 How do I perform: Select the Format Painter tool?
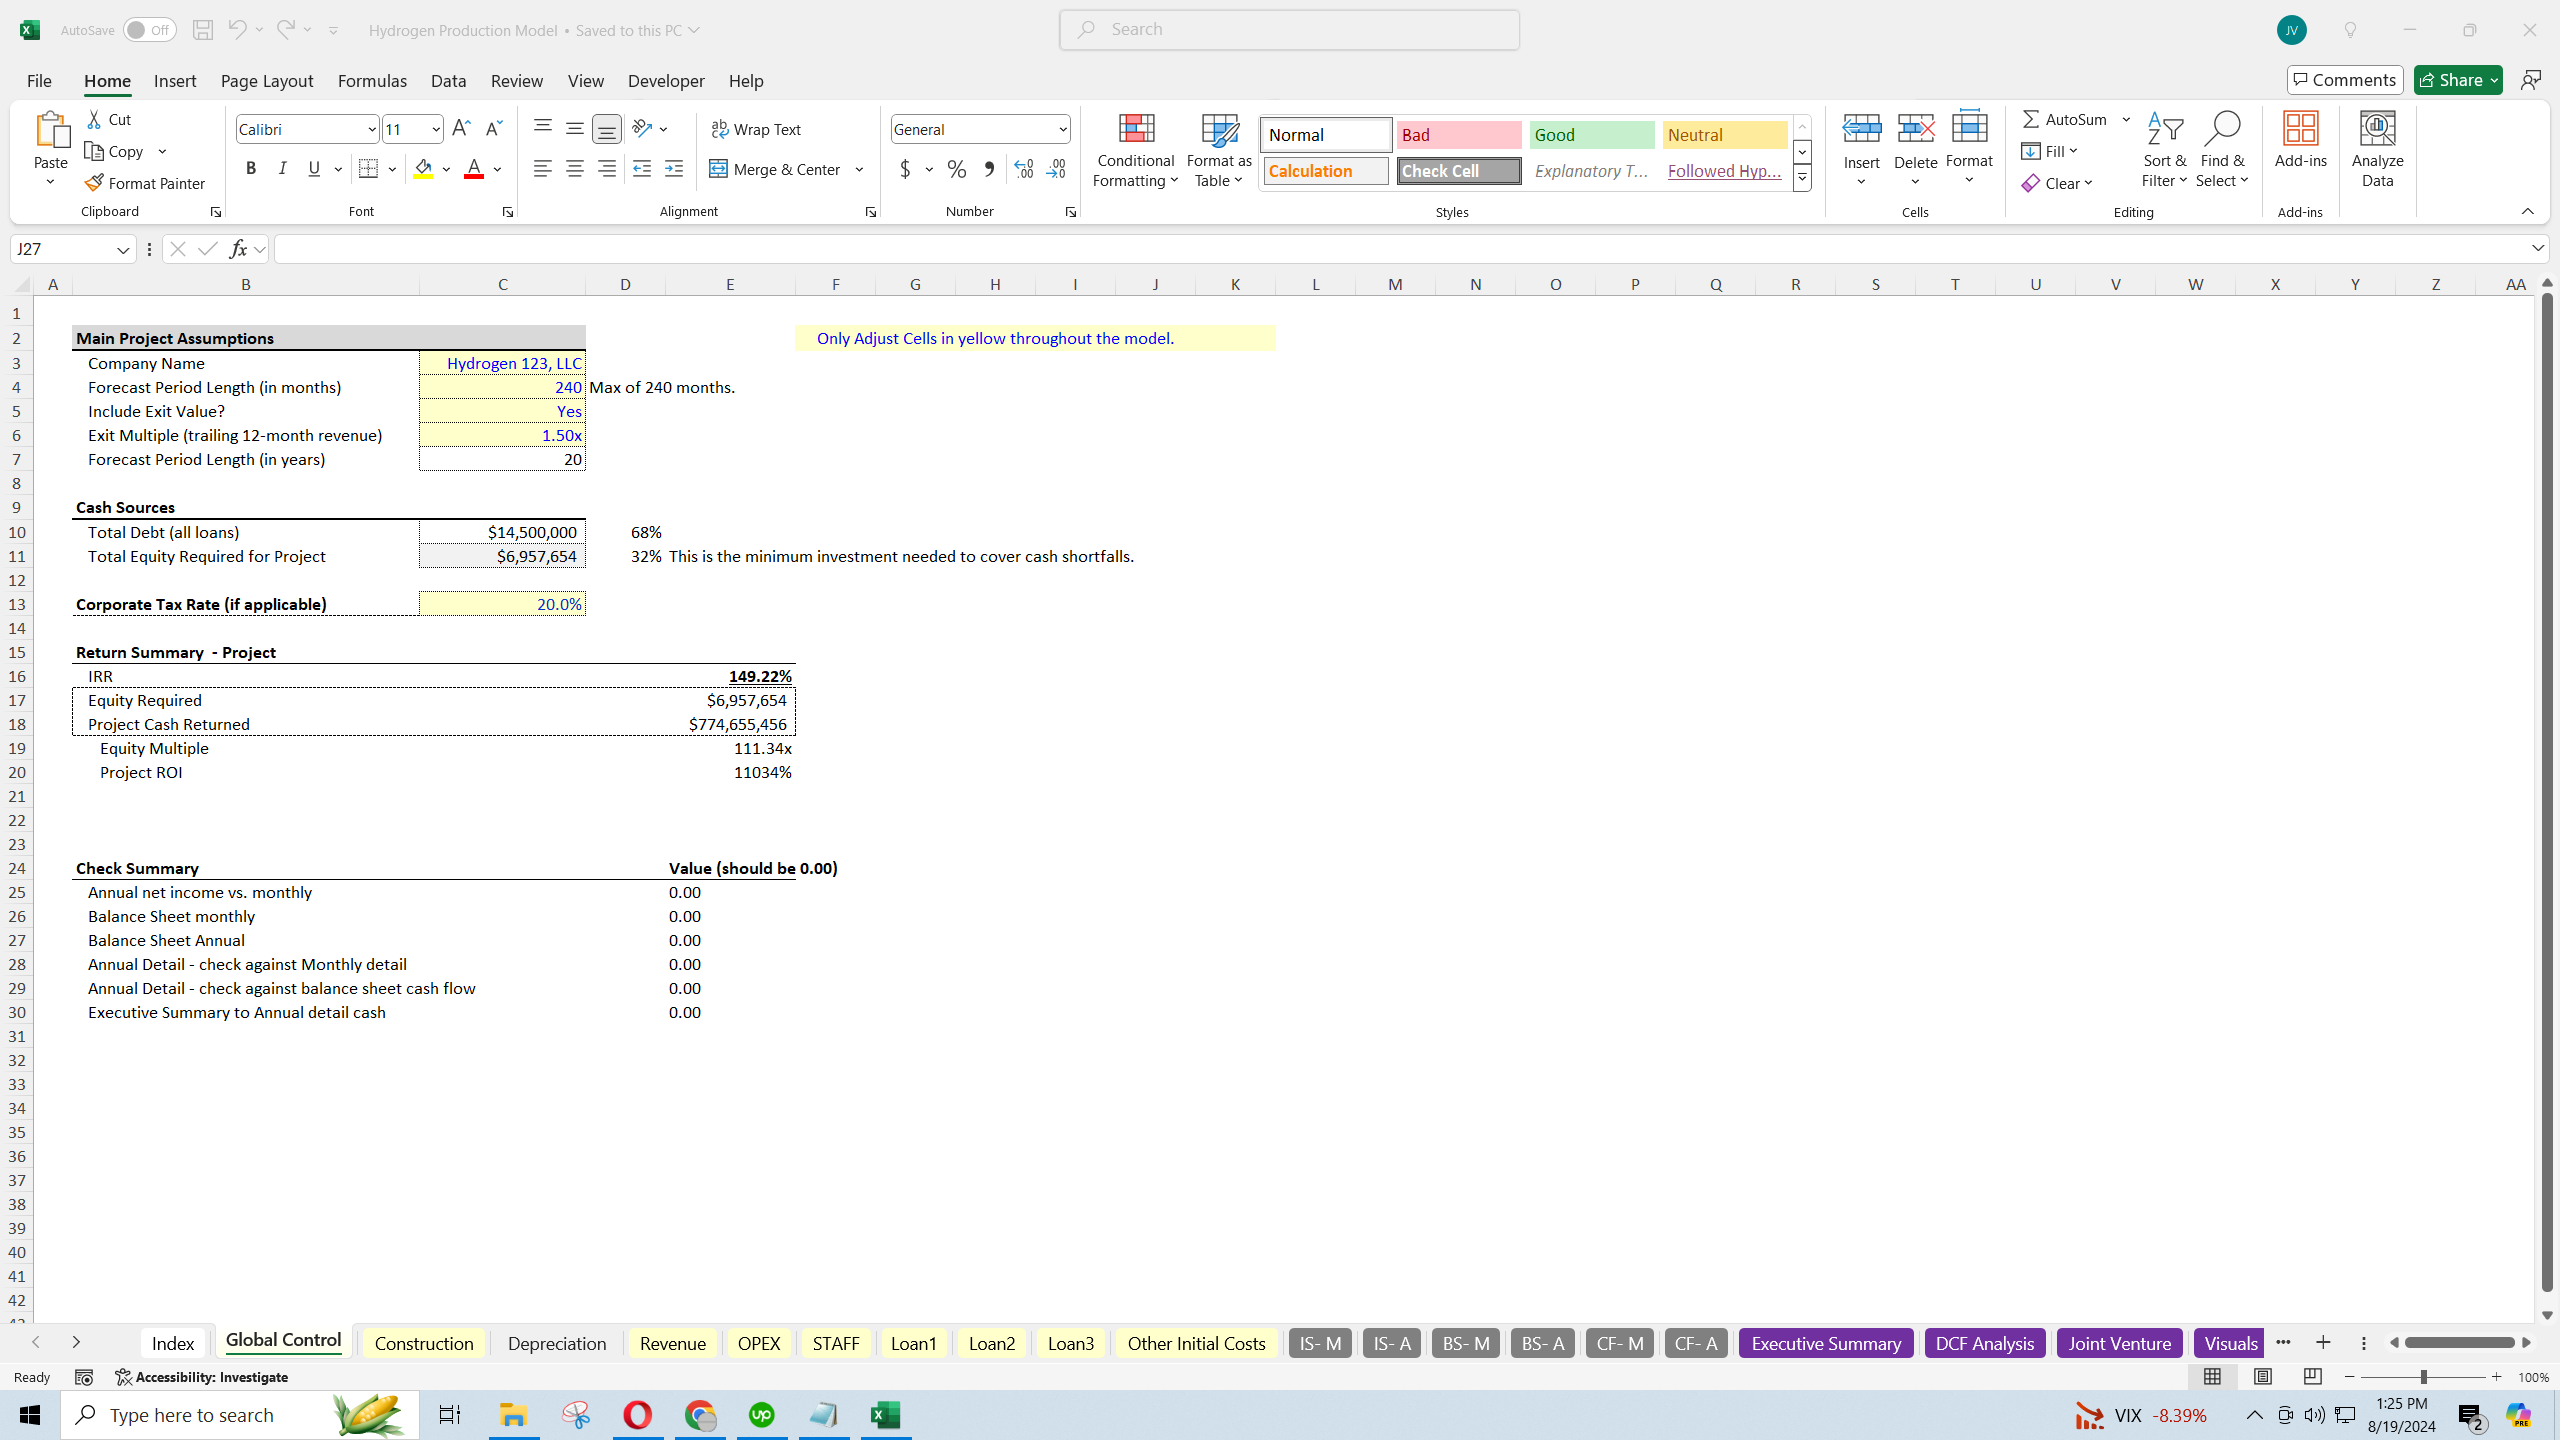[145, 183]
